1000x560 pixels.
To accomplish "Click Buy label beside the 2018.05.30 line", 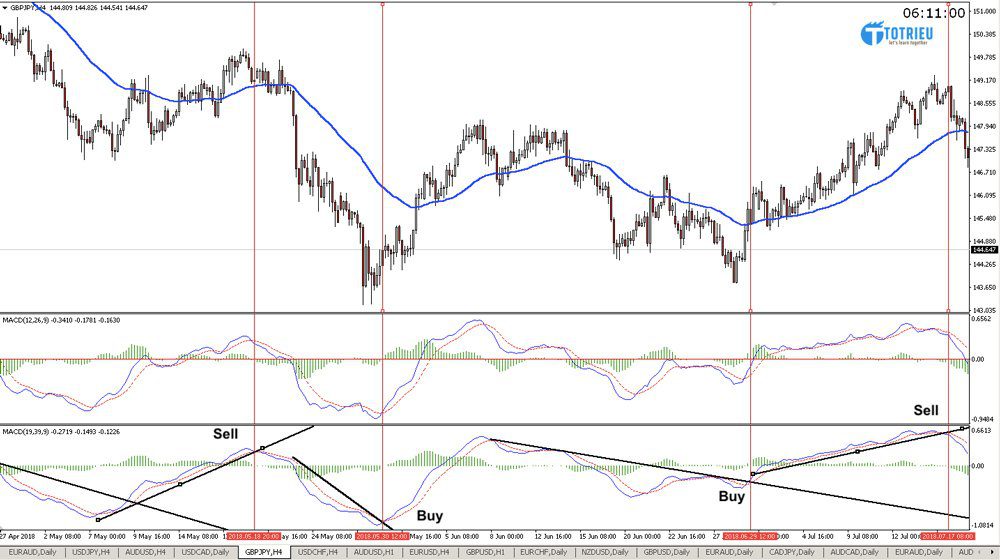I will (430, 516).
